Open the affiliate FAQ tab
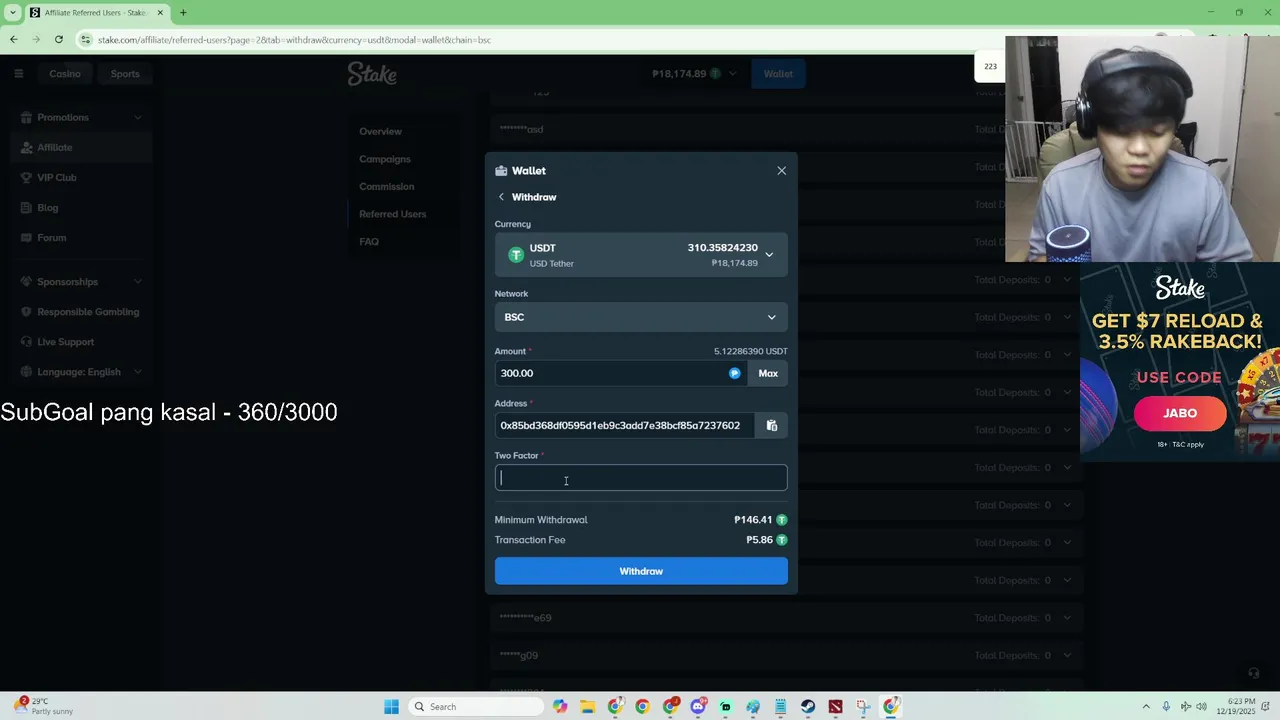The width and height of the screenshot is (1280, 720). (x=369, y=241)
